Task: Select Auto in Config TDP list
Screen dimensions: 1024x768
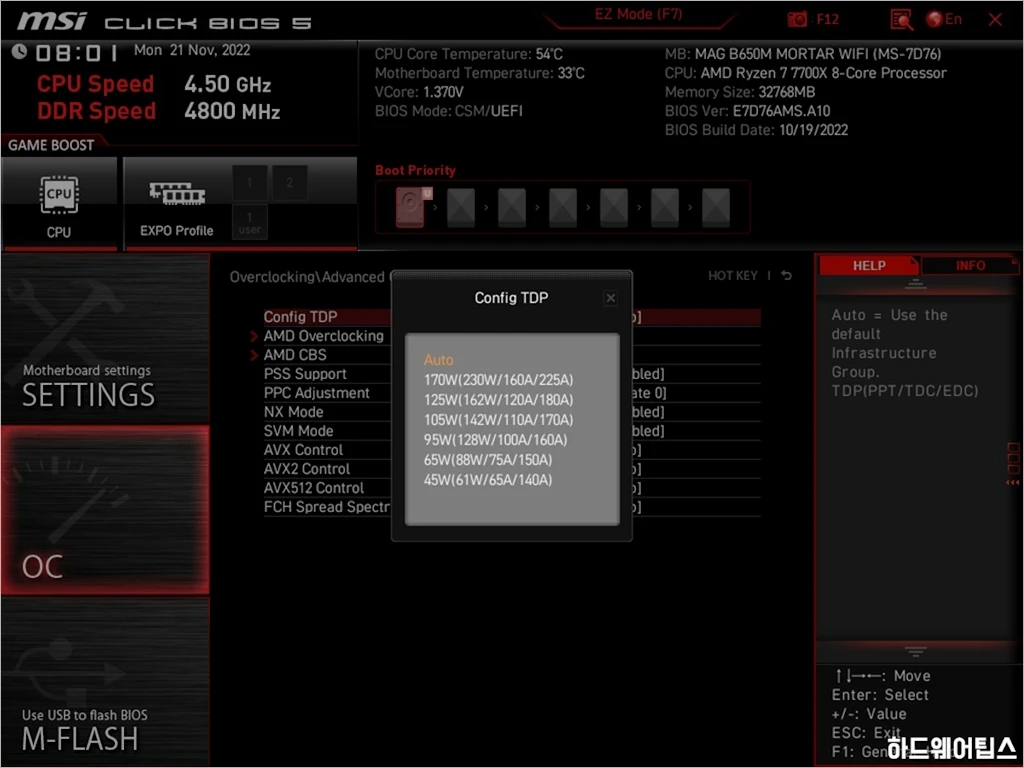Action: pyautogui.click(x=438, y=360)
